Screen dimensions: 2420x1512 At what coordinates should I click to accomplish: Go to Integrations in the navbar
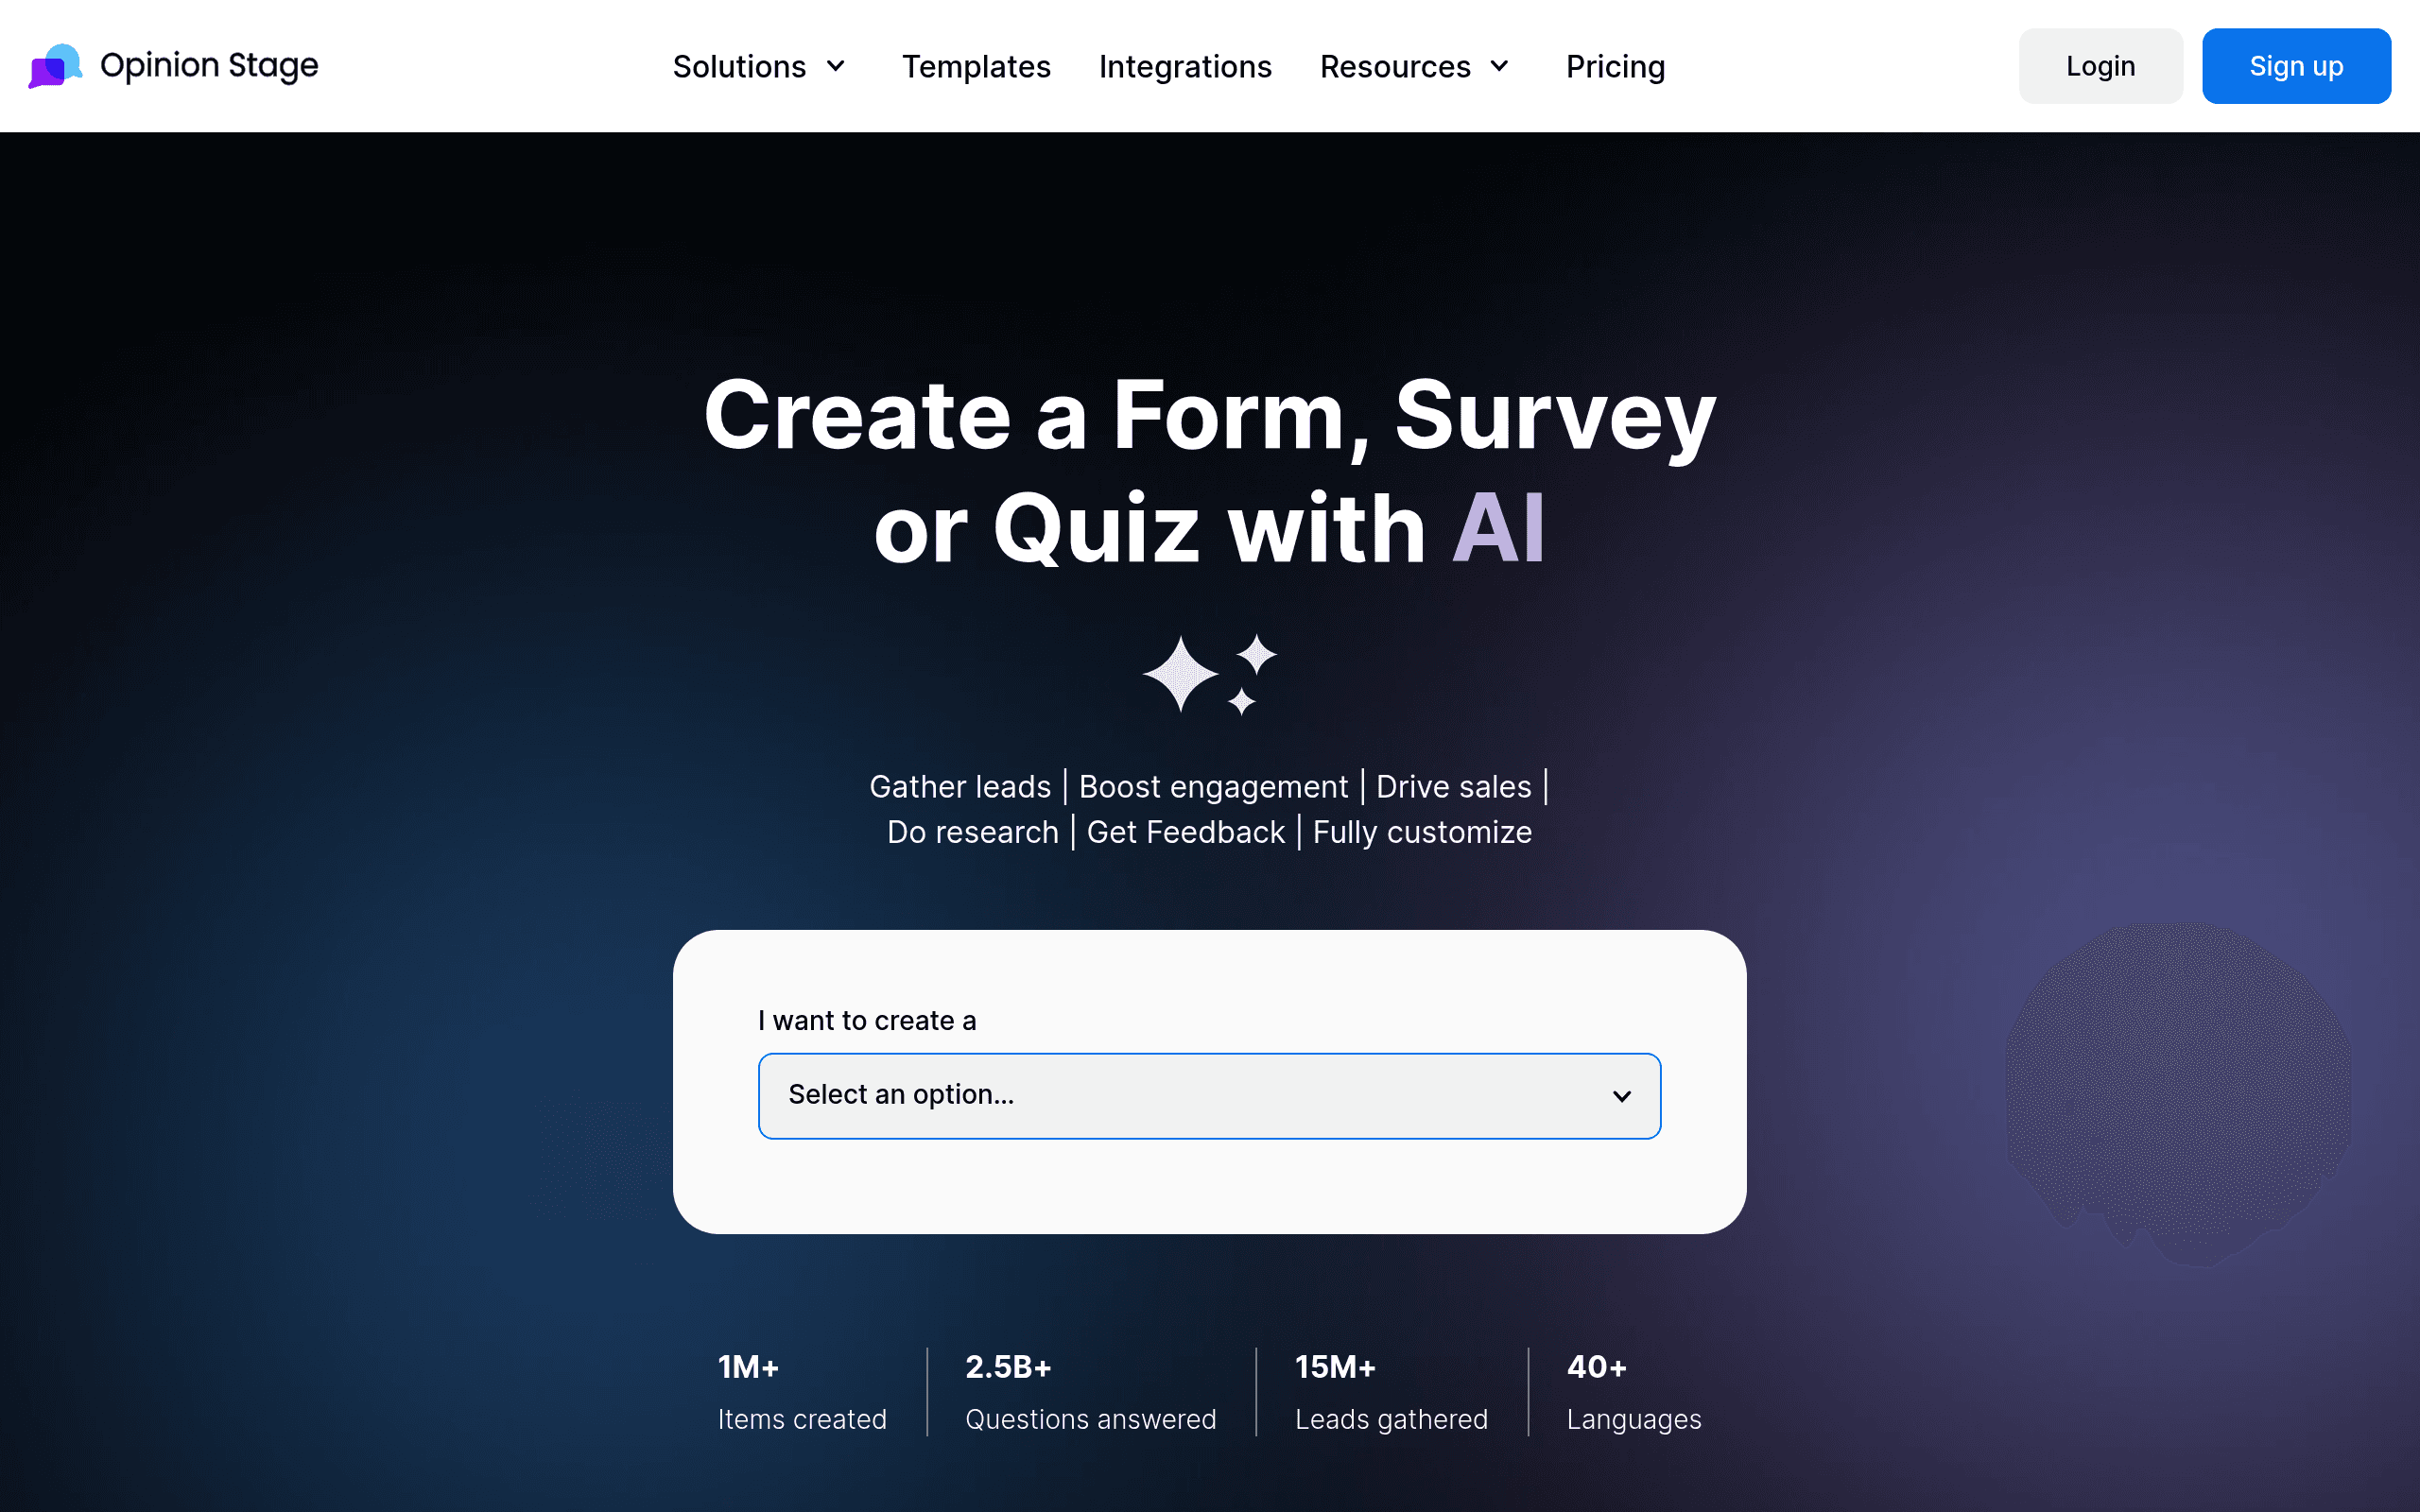1185,66
